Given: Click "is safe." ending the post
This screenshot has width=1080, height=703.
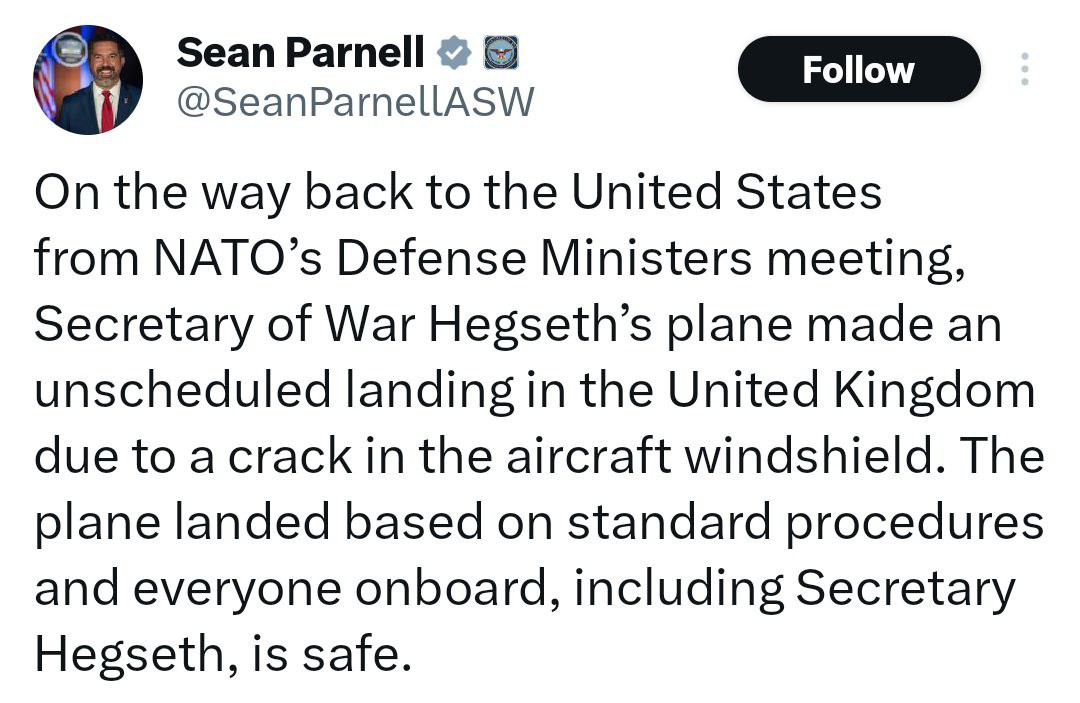Looking at the screenshot, I should (332, 654).
